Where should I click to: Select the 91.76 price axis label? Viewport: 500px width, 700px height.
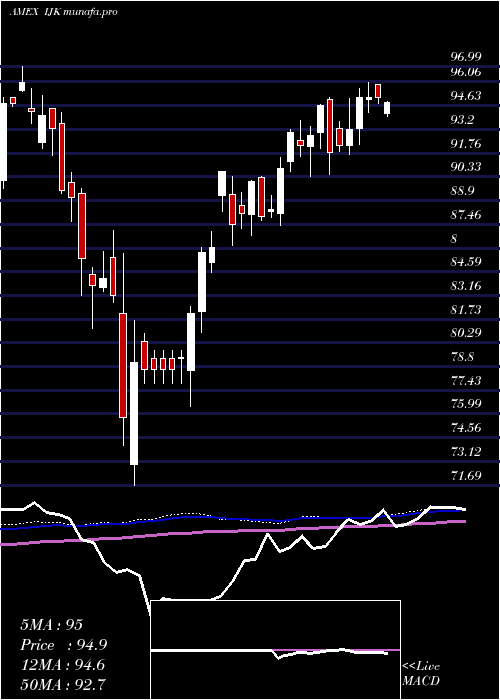466,143
